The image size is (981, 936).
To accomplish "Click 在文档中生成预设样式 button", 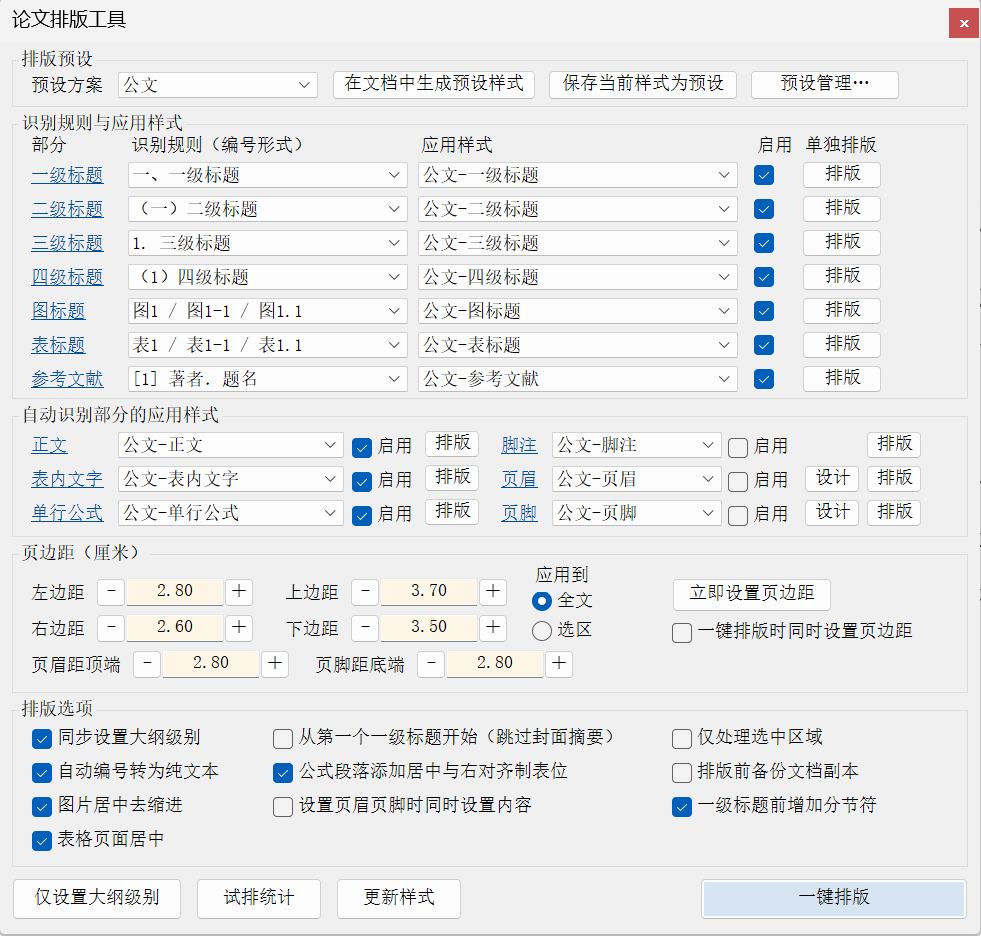I will click(x=434, y=84).
